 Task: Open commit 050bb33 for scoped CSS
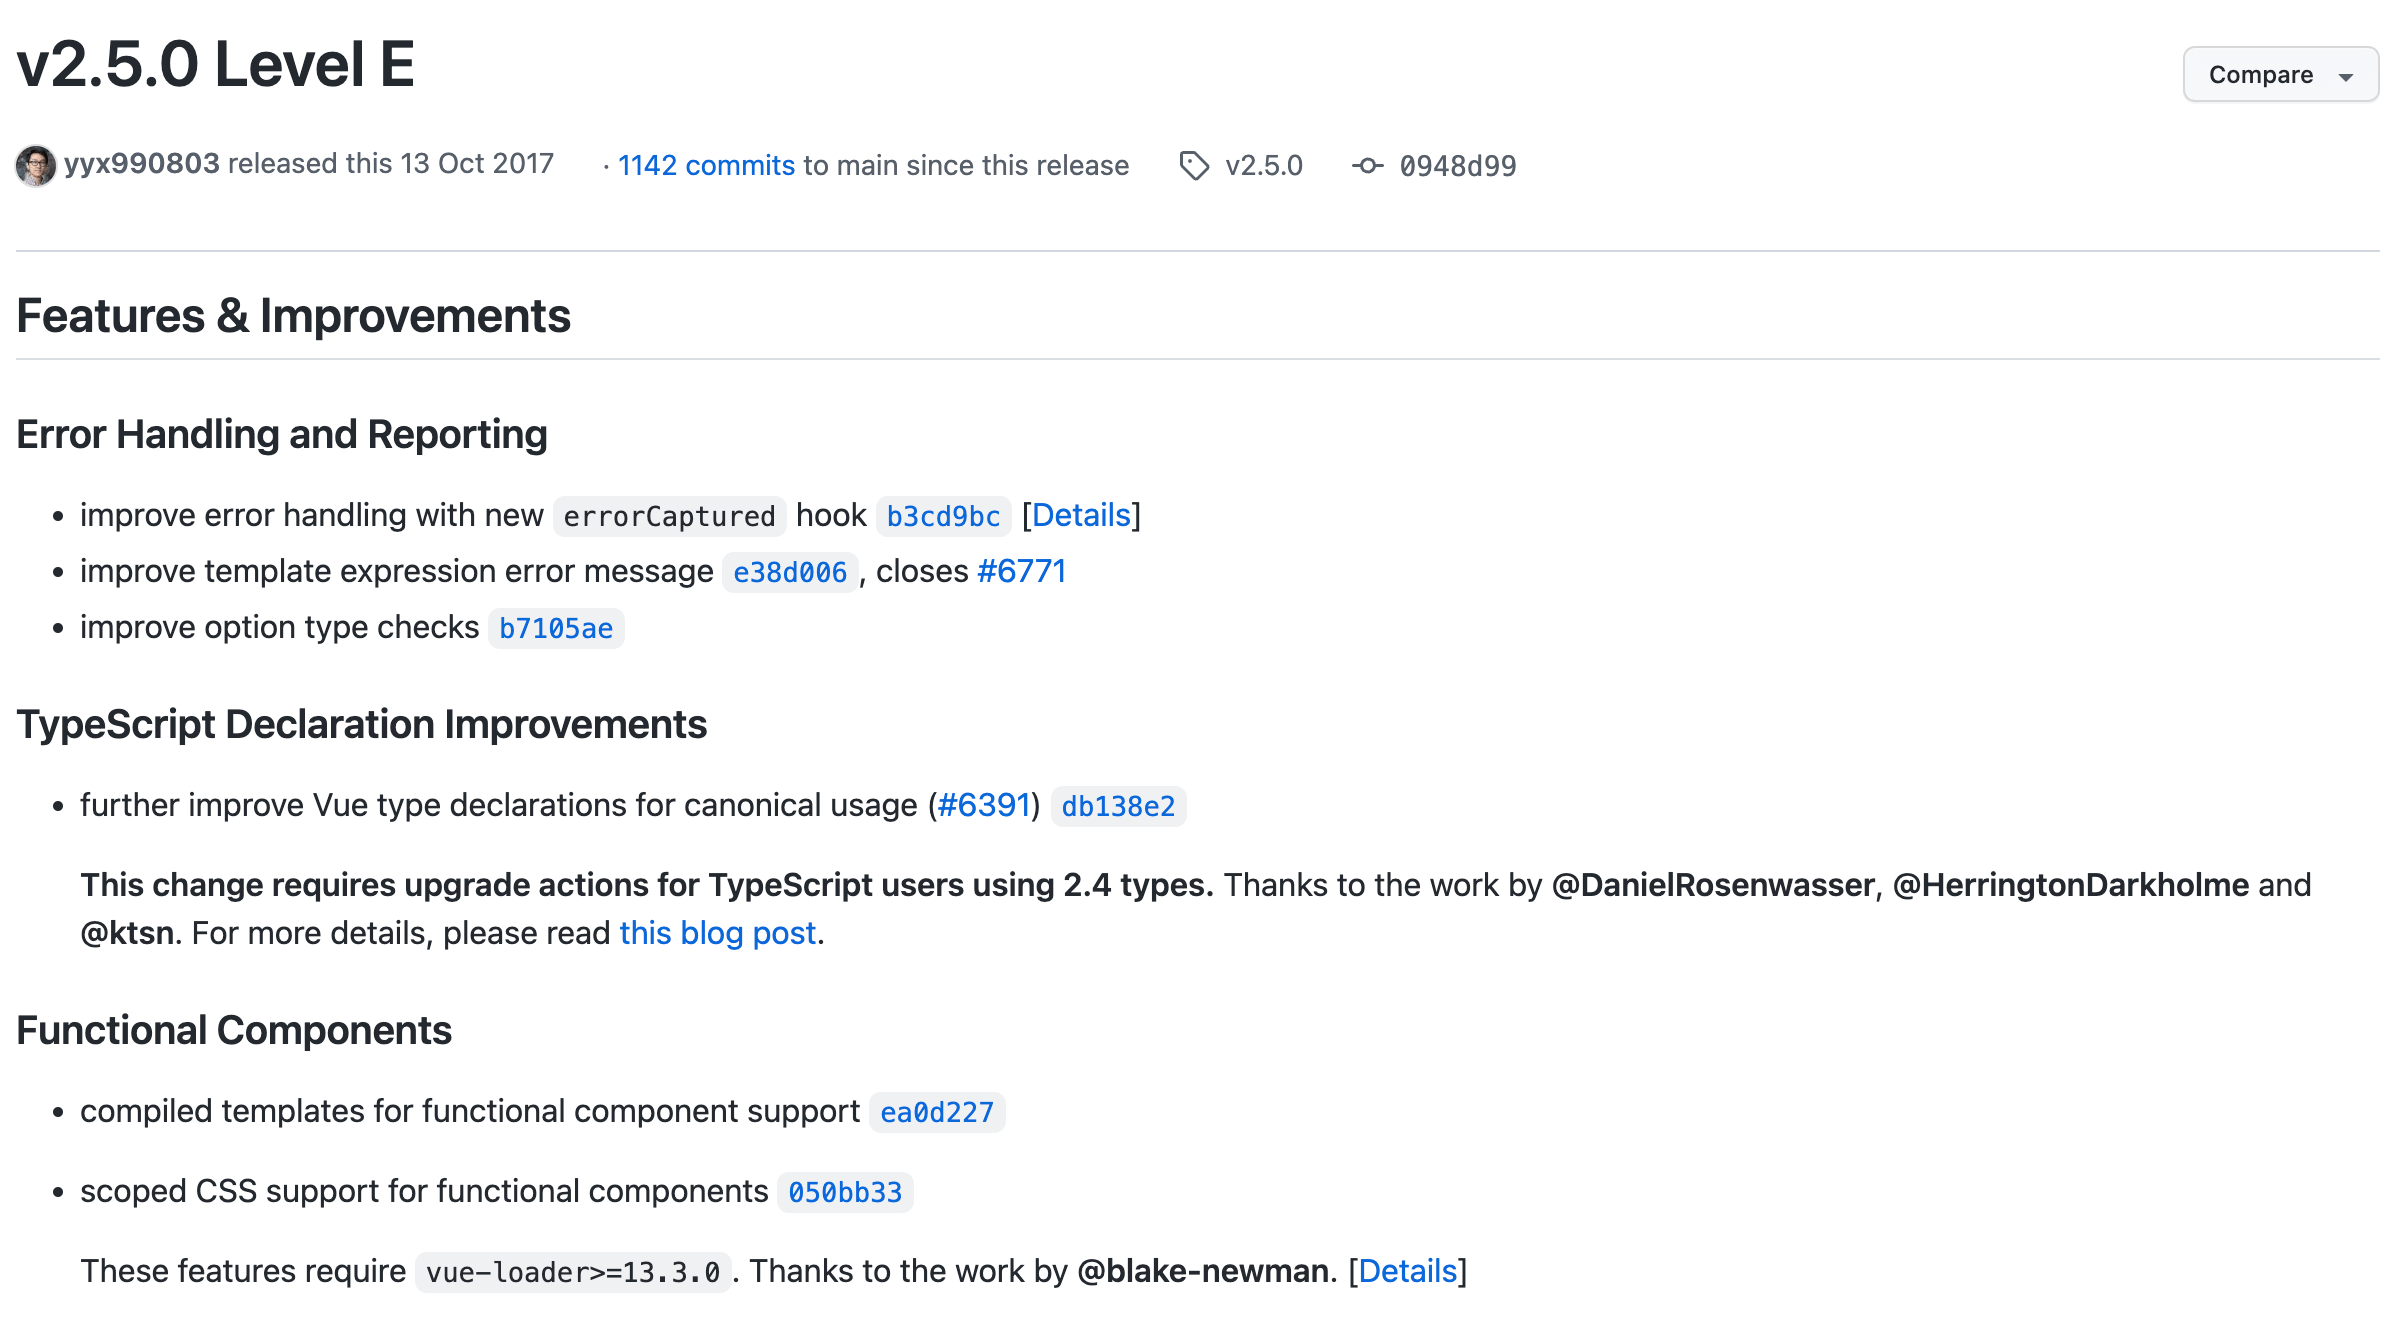pos(845,1193)
